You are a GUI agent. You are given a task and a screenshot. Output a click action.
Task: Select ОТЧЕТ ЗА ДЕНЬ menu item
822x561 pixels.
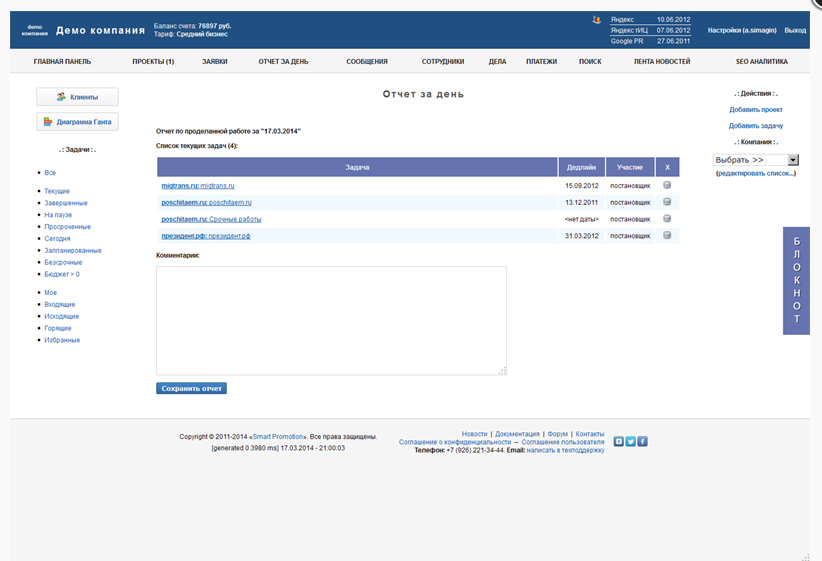283,62
